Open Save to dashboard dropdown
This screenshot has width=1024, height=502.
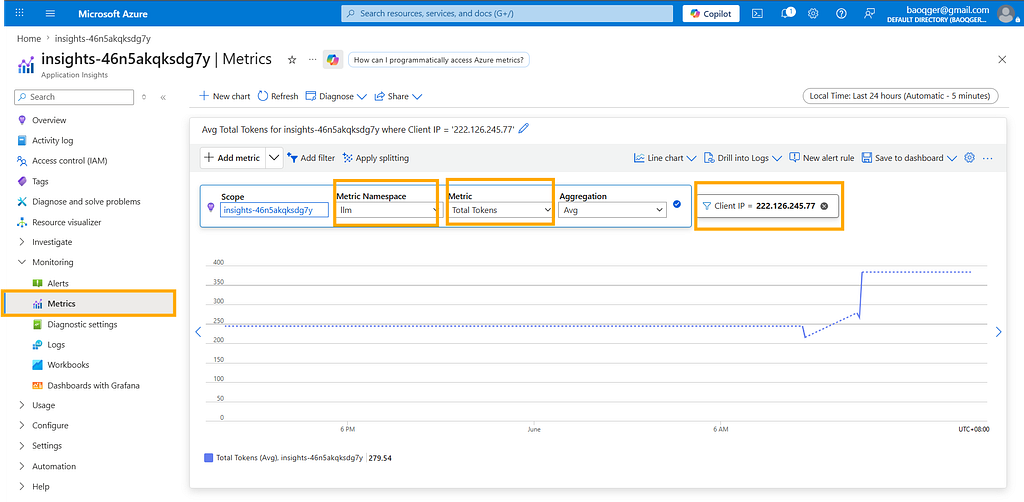tap(909, 158)
